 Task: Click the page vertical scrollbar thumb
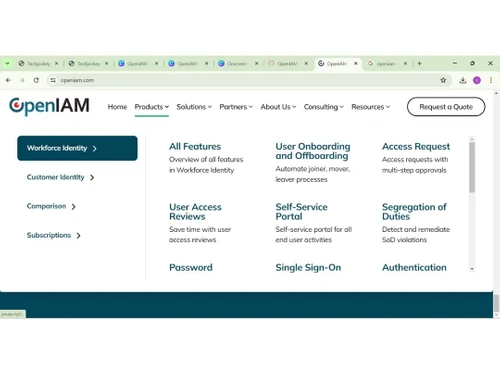click(496, 303)
